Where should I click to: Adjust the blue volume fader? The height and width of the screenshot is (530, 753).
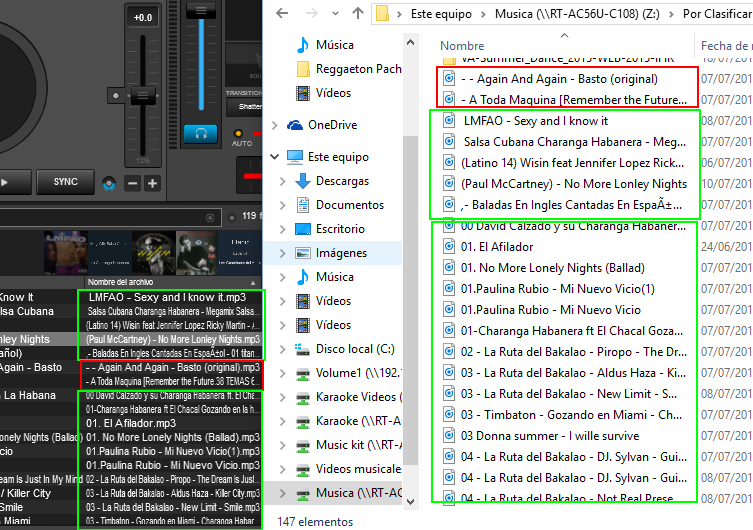tap(201, 11)
